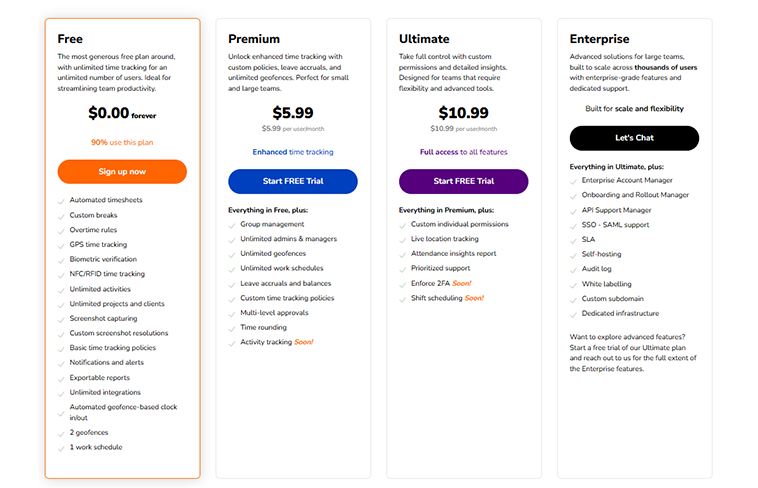The image size is (758, 488).
Task: Click checkmark icon beside Group management
Action: pyautogui.click(x=232, y=225)
